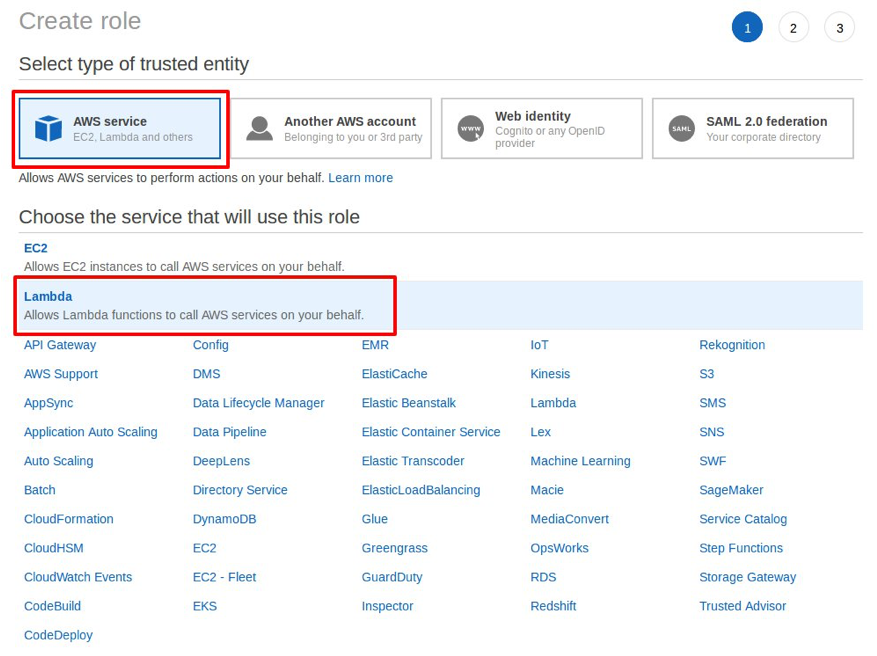Select OpsWorks service

coord(559,548)
